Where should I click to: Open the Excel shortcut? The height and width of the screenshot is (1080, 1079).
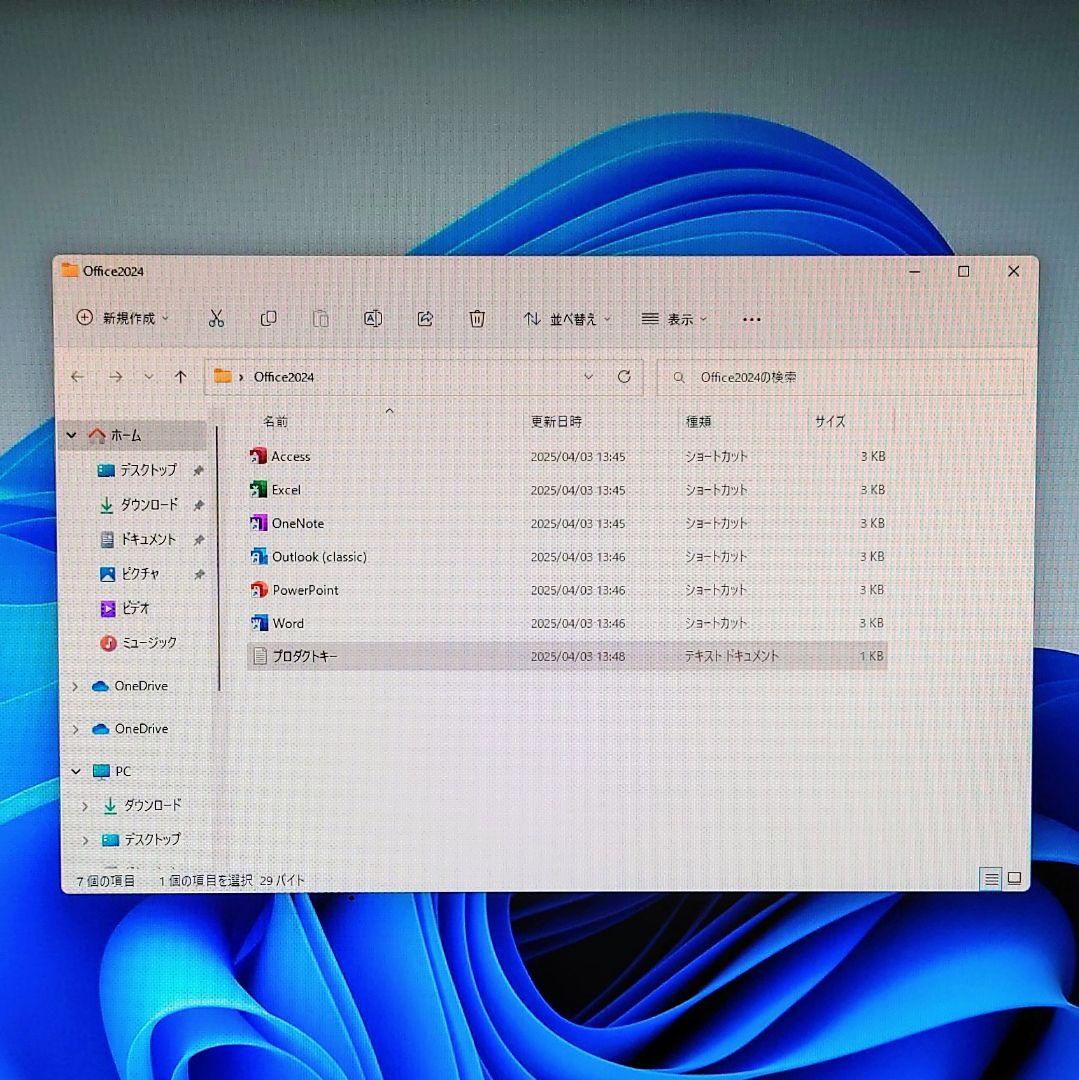pyautogui.click(x=285, y=489)
